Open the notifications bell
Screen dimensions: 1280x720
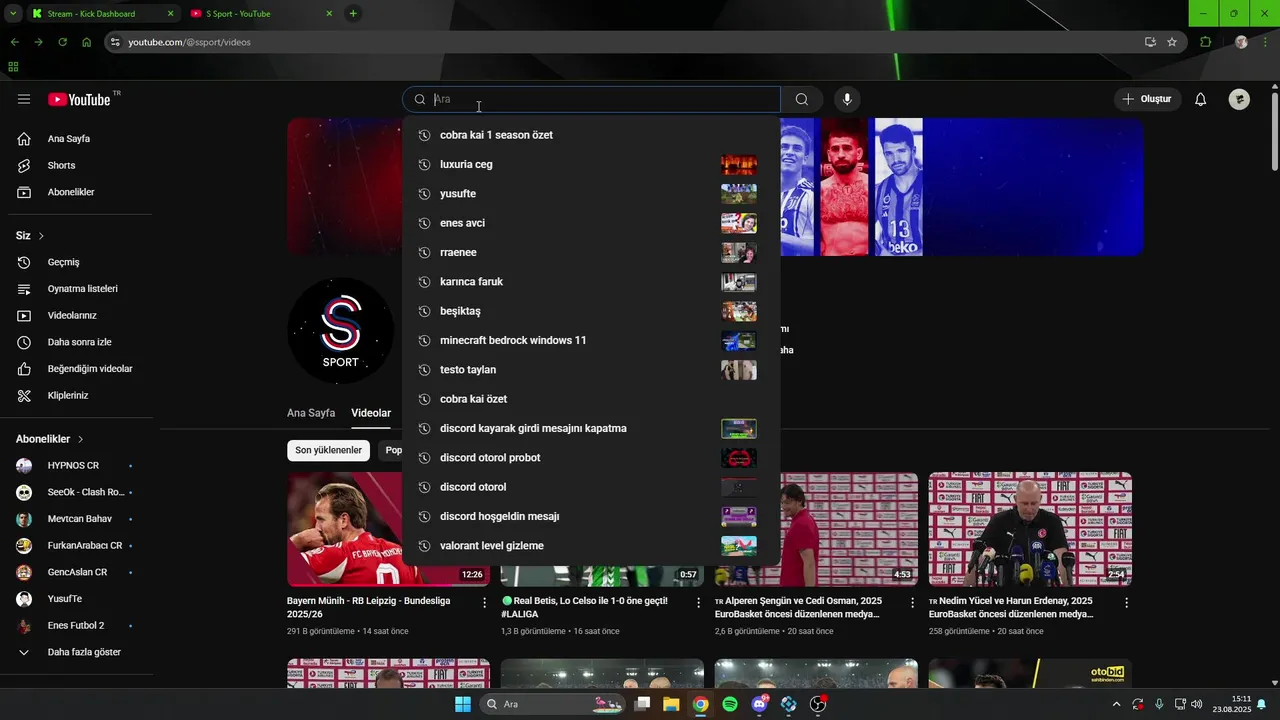pos(1201,99)
